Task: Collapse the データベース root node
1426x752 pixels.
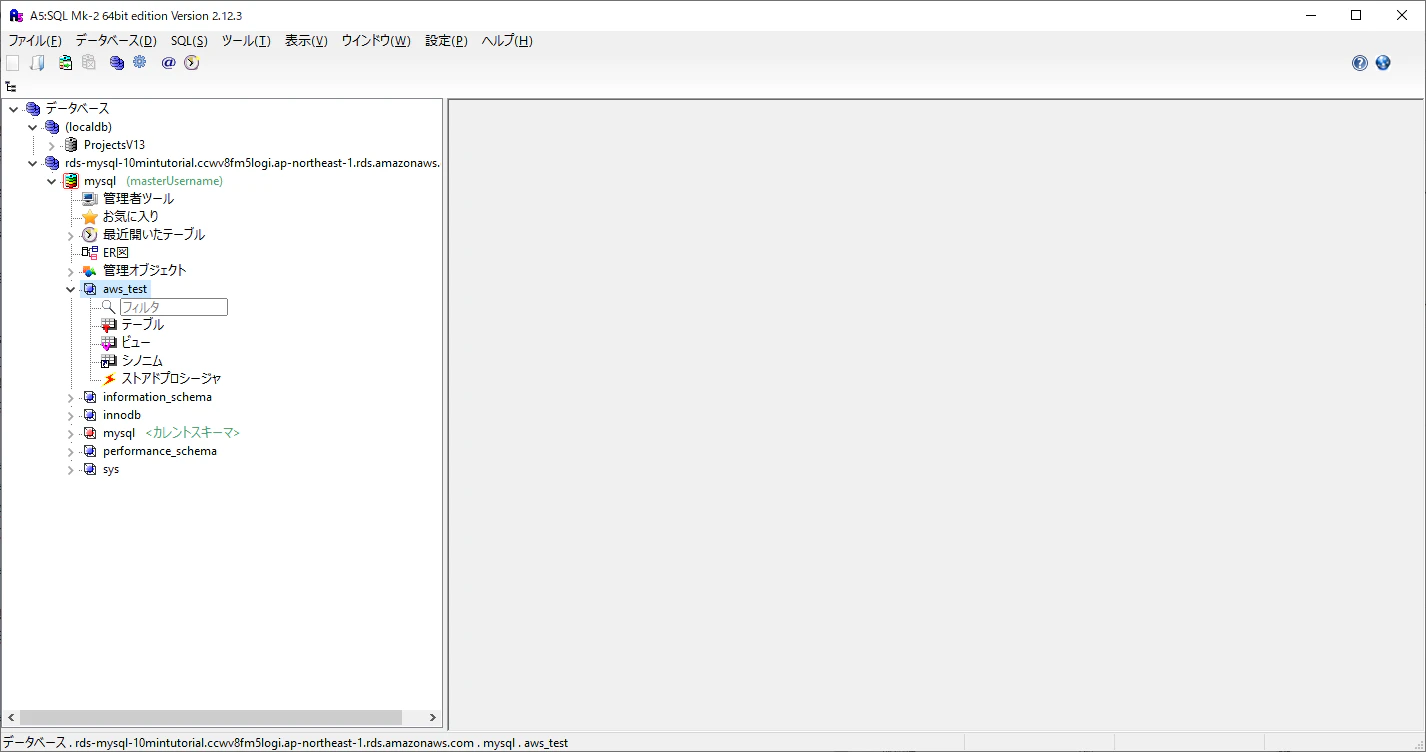Action: 14,109
